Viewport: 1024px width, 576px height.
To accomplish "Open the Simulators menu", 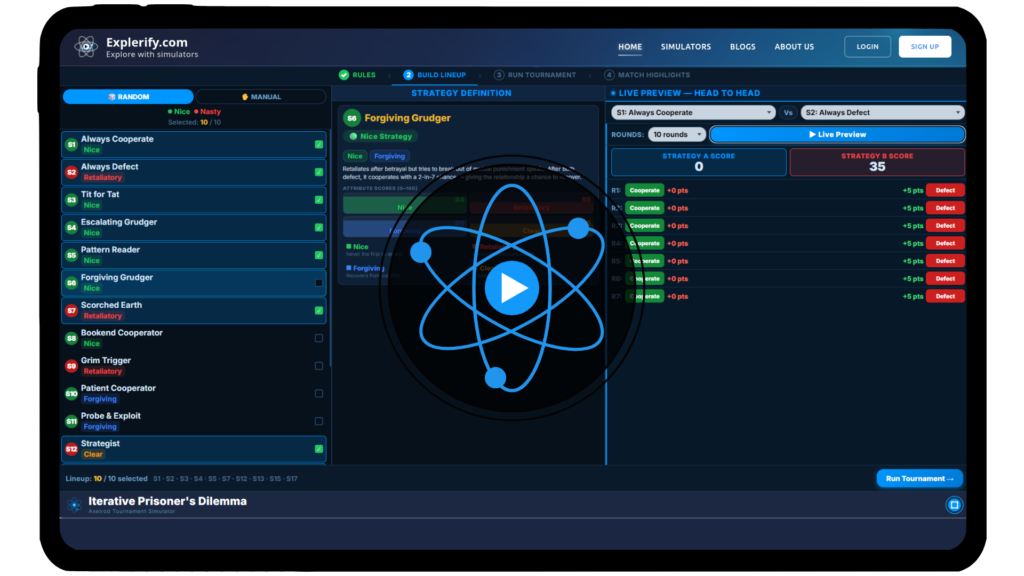I will (x=686, y=47).
